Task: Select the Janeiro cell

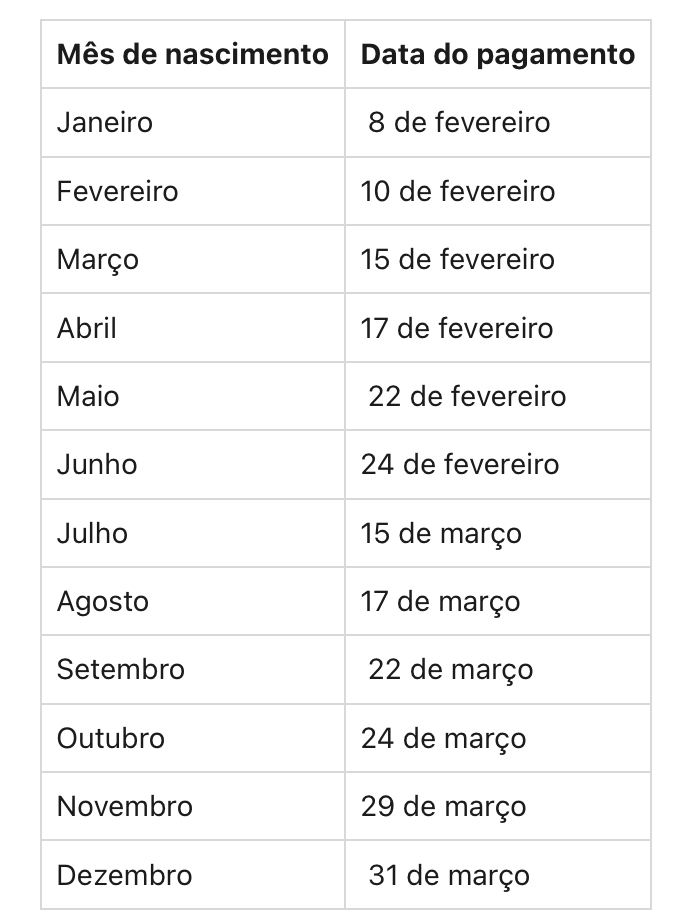Action: pos(105,122)
